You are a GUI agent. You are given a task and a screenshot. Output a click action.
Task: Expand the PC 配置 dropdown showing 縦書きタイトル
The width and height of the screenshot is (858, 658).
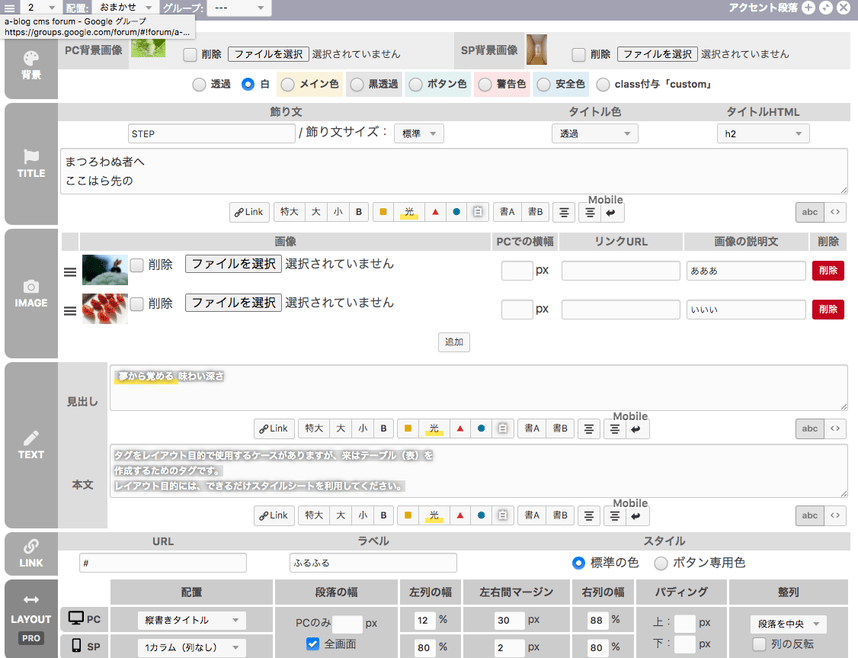[x=191, y=621]
